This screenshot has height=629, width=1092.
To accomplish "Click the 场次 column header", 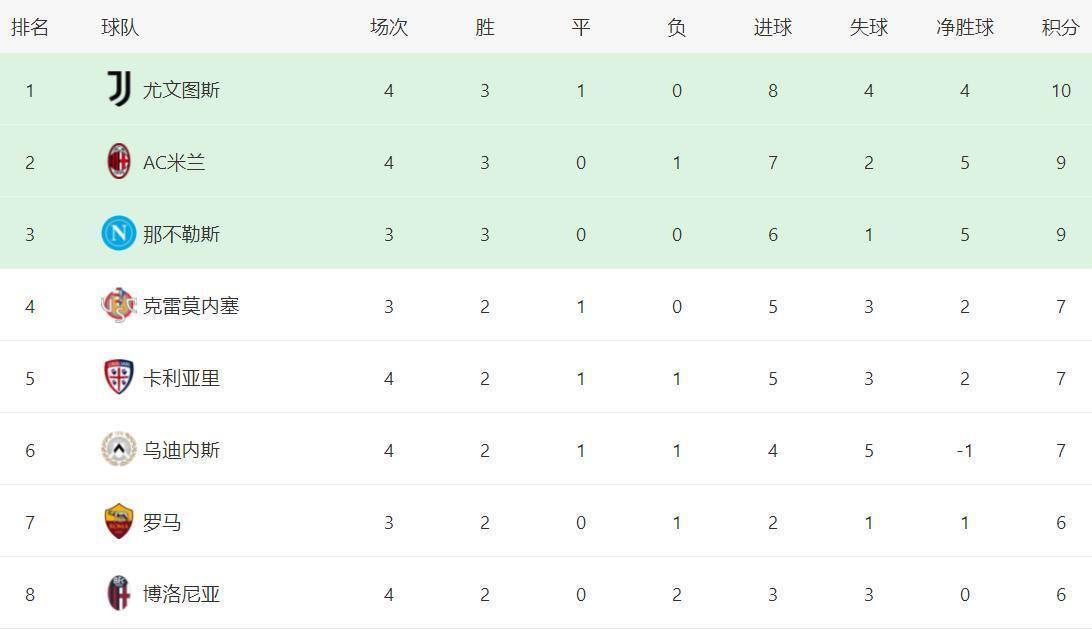I will [x=388, y=28].
